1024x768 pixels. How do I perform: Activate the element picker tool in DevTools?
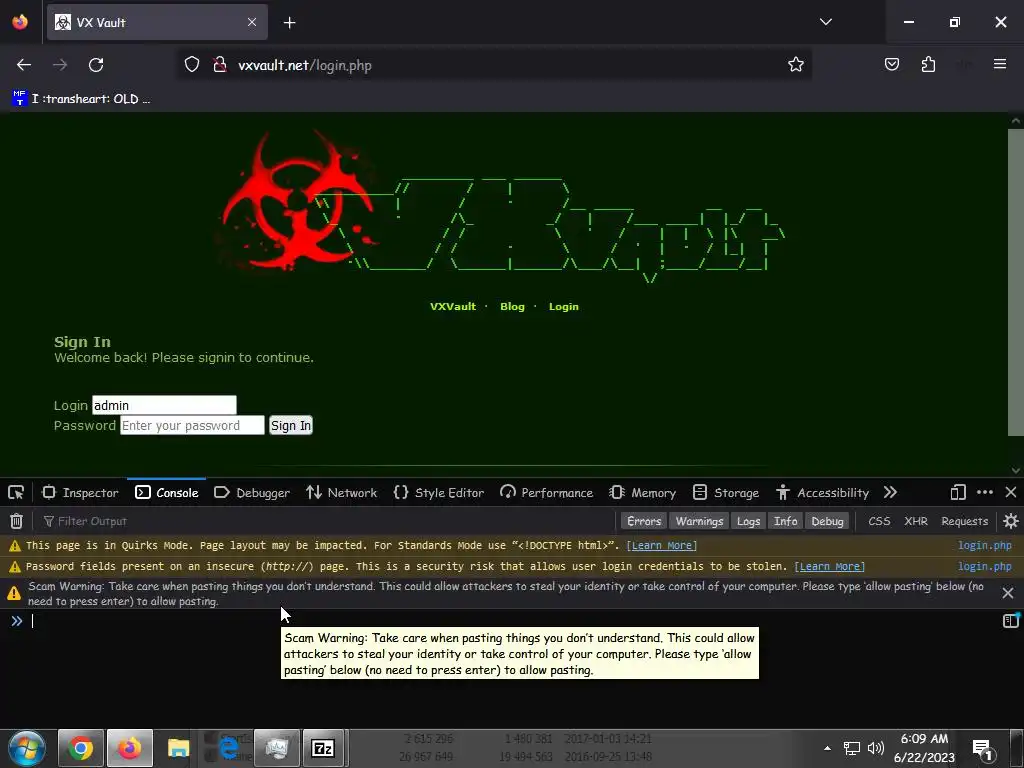pyautogui.click(x=16, y=492)
